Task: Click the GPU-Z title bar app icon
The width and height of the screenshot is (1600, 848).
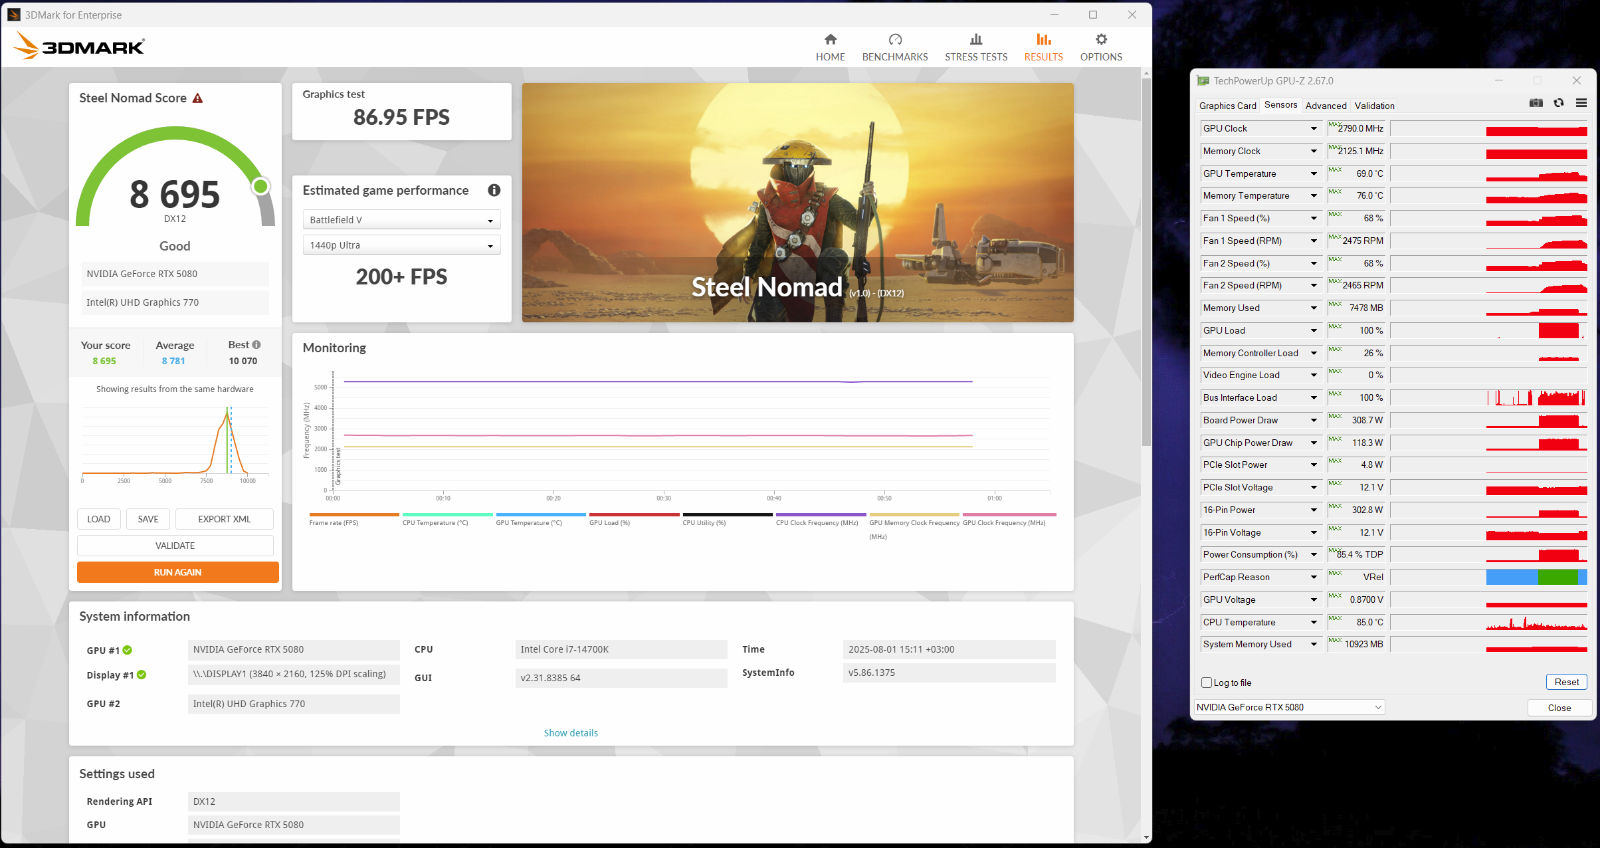Action: click(1204, 81)
